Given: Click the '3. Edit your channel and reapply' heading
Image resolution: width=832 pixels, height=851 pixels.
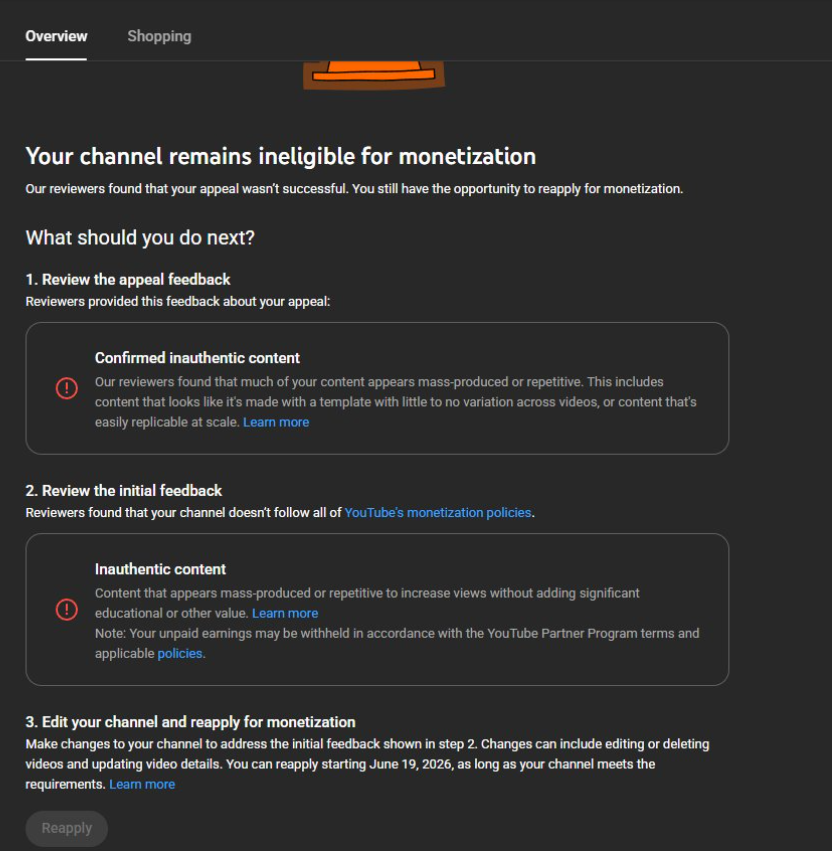Looking at the screenshot, I should click(190, 722).
